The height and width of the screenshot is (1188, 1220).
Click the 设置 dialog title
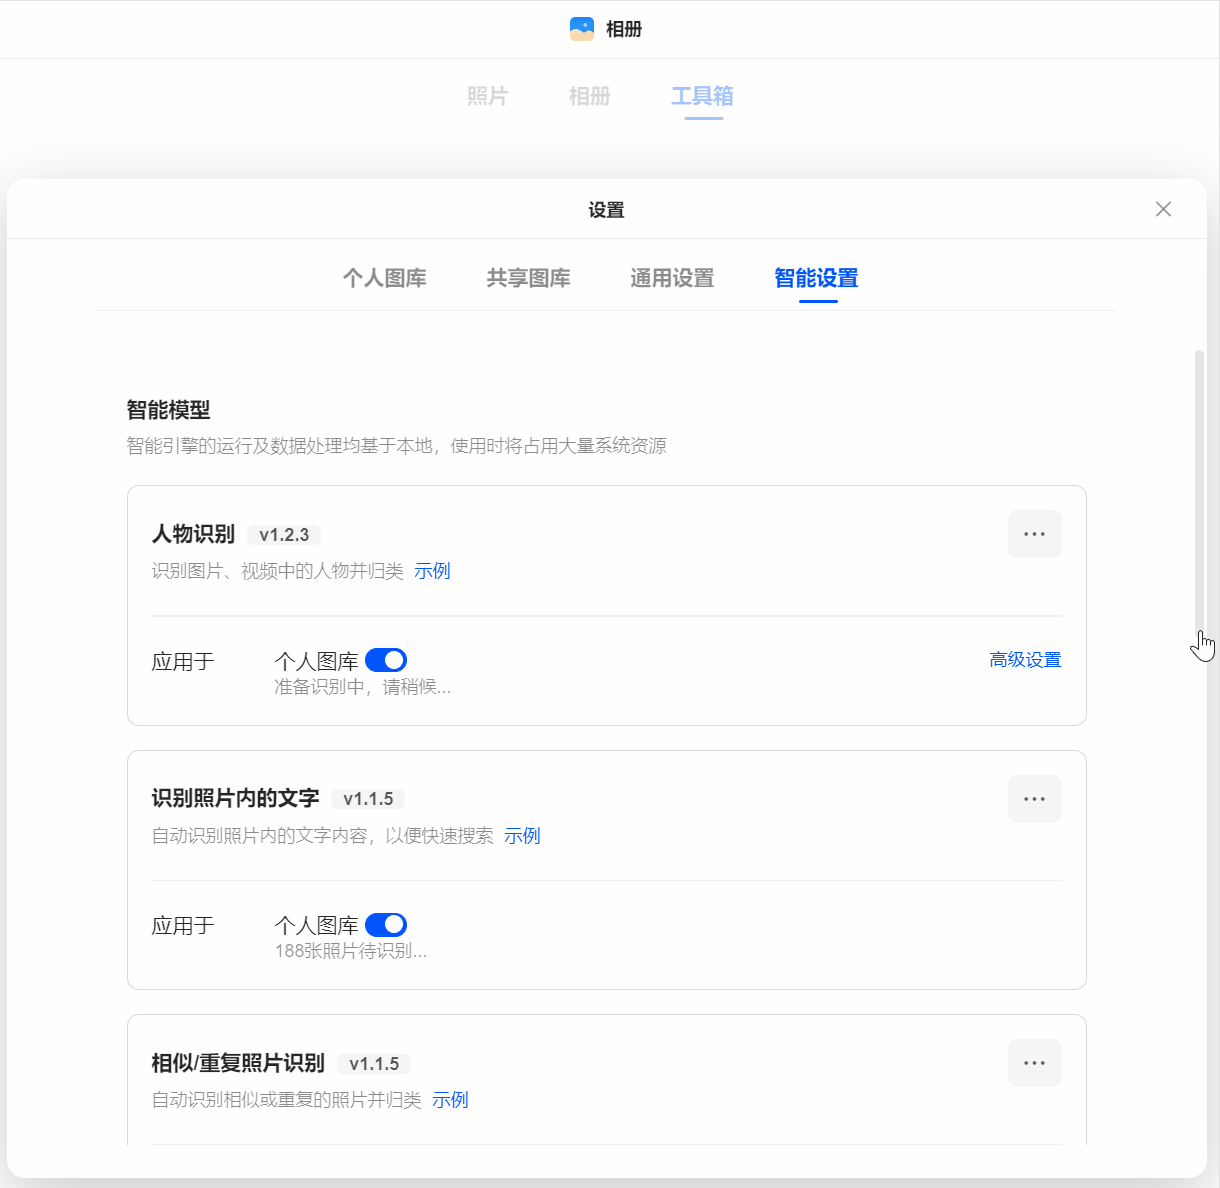tap(607, 210)
